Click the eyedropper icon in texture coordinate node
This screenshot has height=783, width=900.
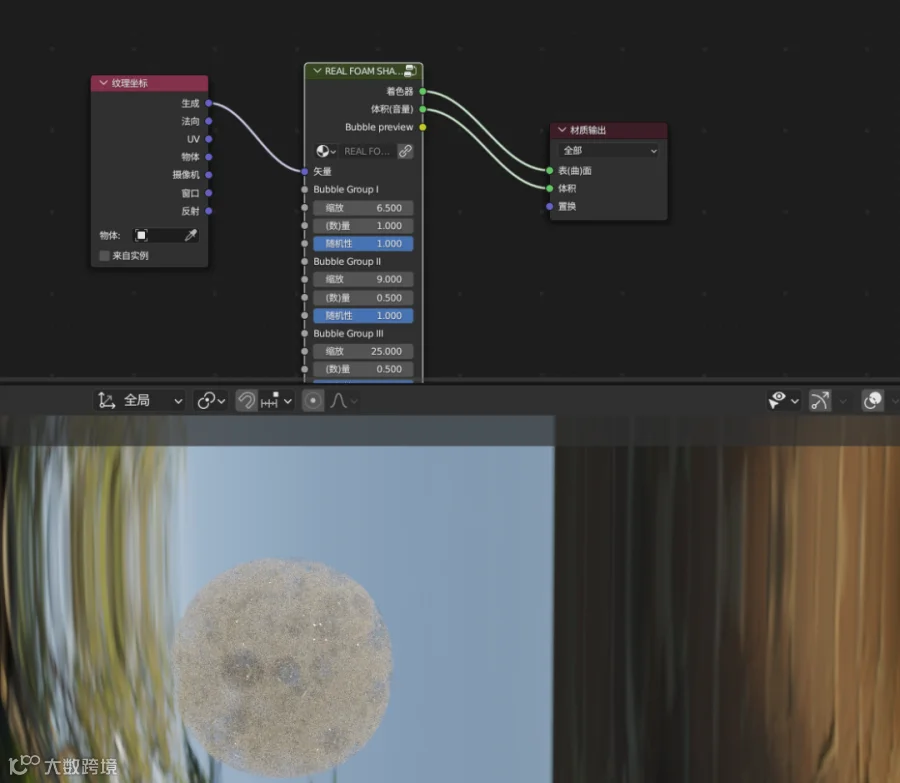tap(191, 235)
